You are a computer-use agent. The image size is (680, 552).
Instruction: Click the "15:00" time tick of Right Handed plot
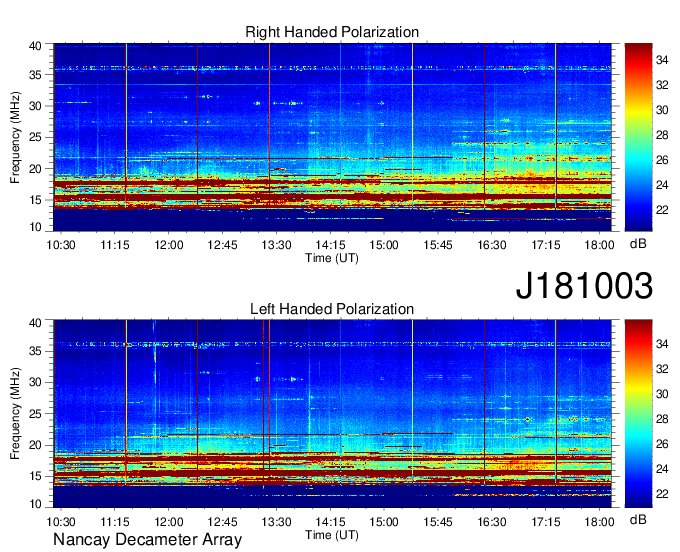click(x=384, y=245)
